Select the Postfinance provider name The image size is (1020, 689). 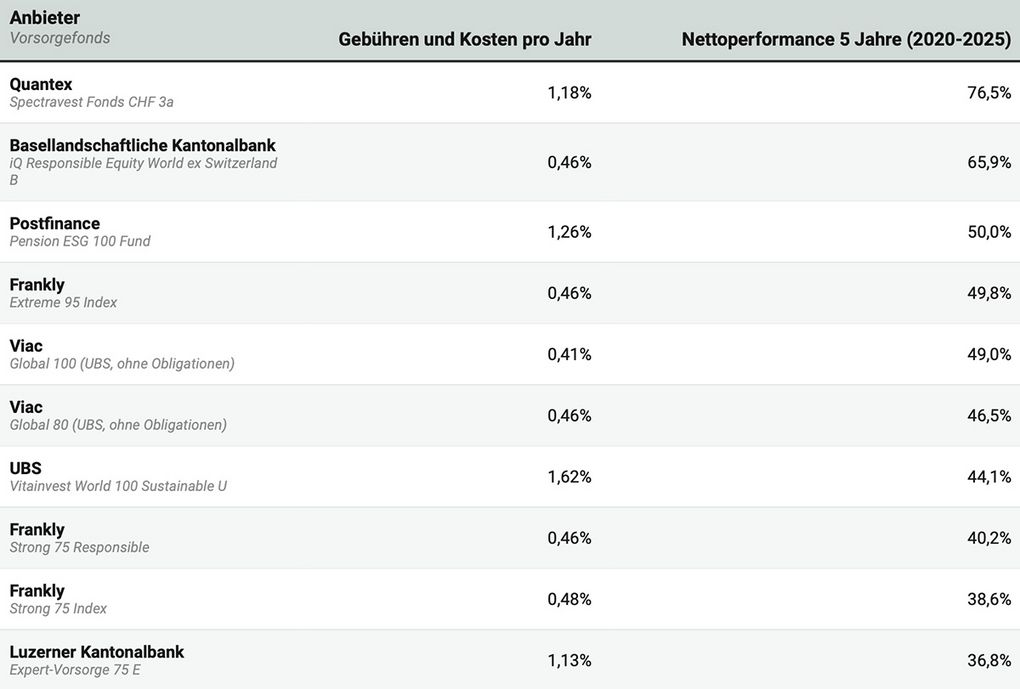tap(55, 223)
